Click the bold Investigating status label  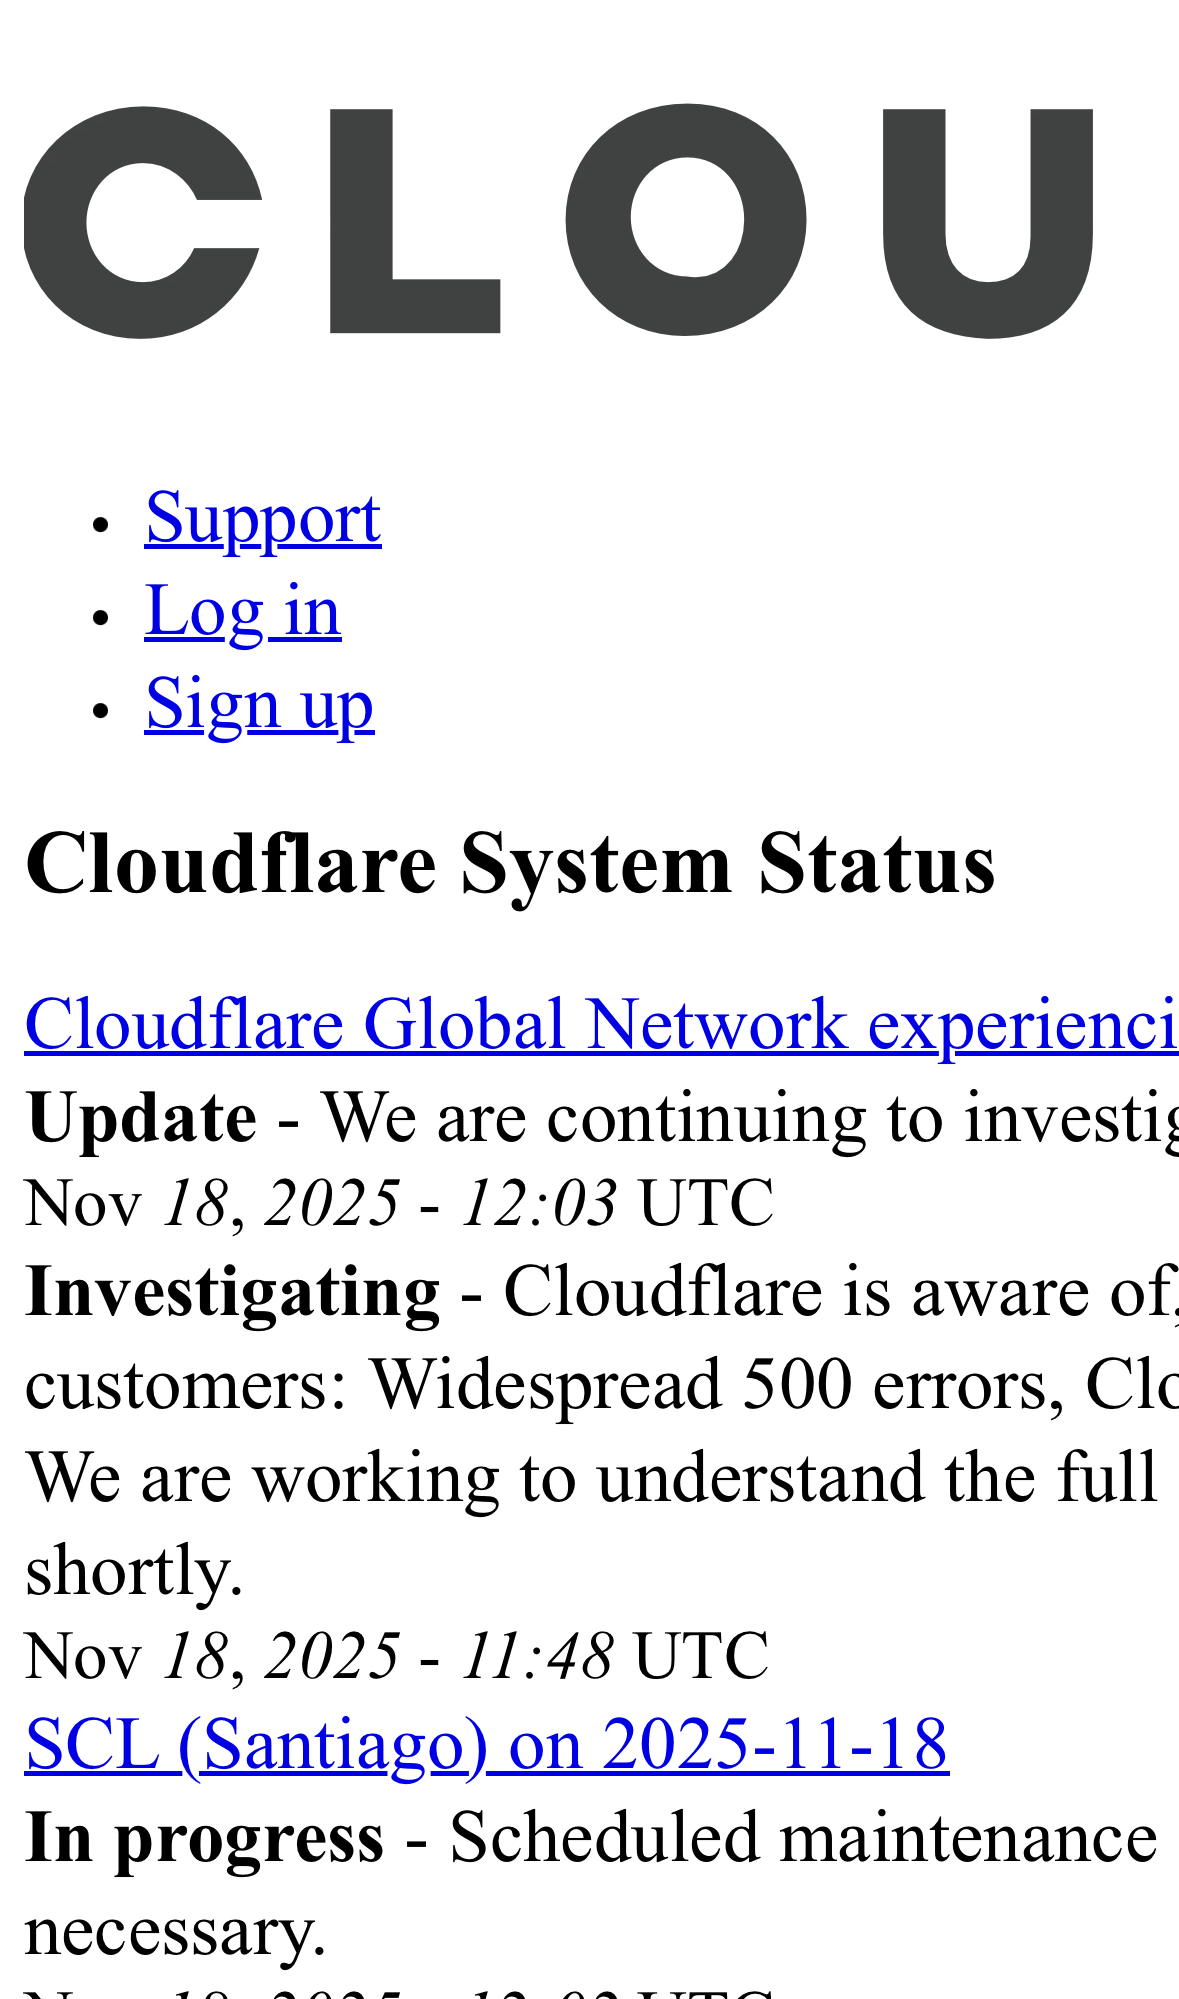[x=232, y=1292]
